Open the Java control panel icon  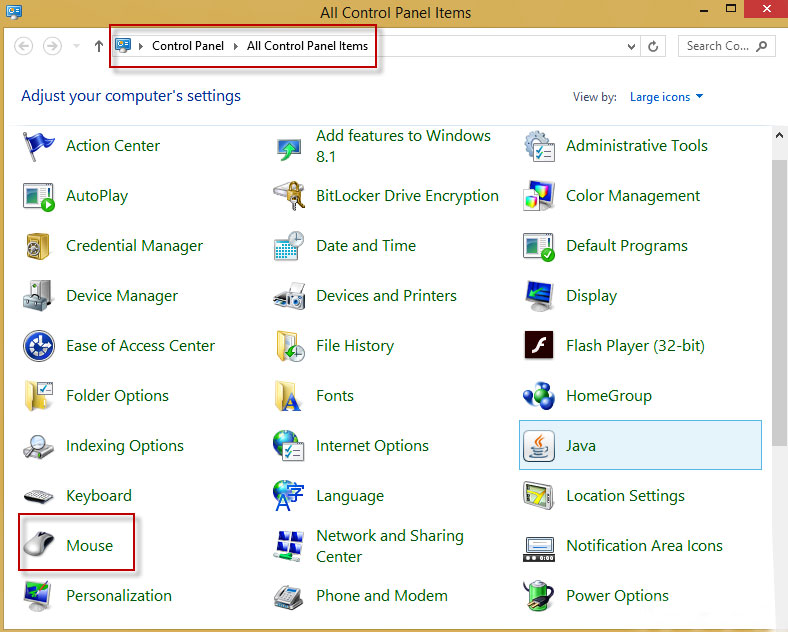coord(539,445)
